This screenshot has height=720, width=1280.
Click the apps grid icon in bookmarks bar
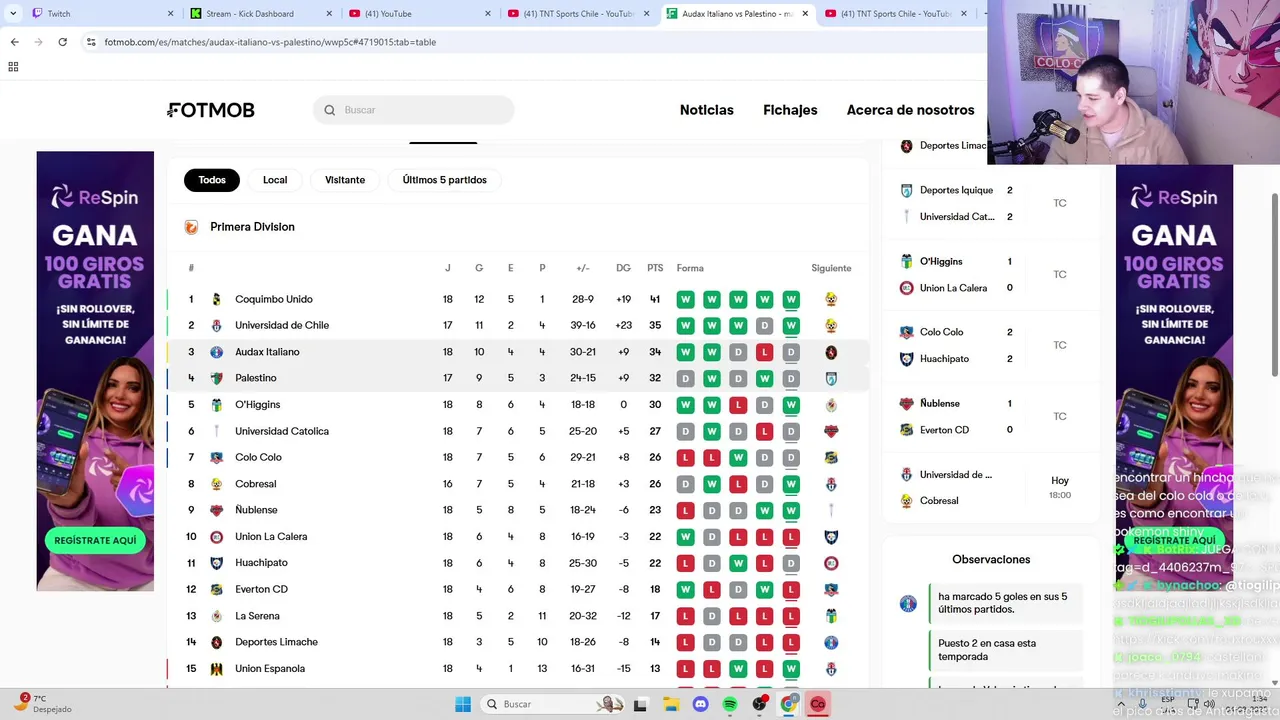(x=13, y=67)
